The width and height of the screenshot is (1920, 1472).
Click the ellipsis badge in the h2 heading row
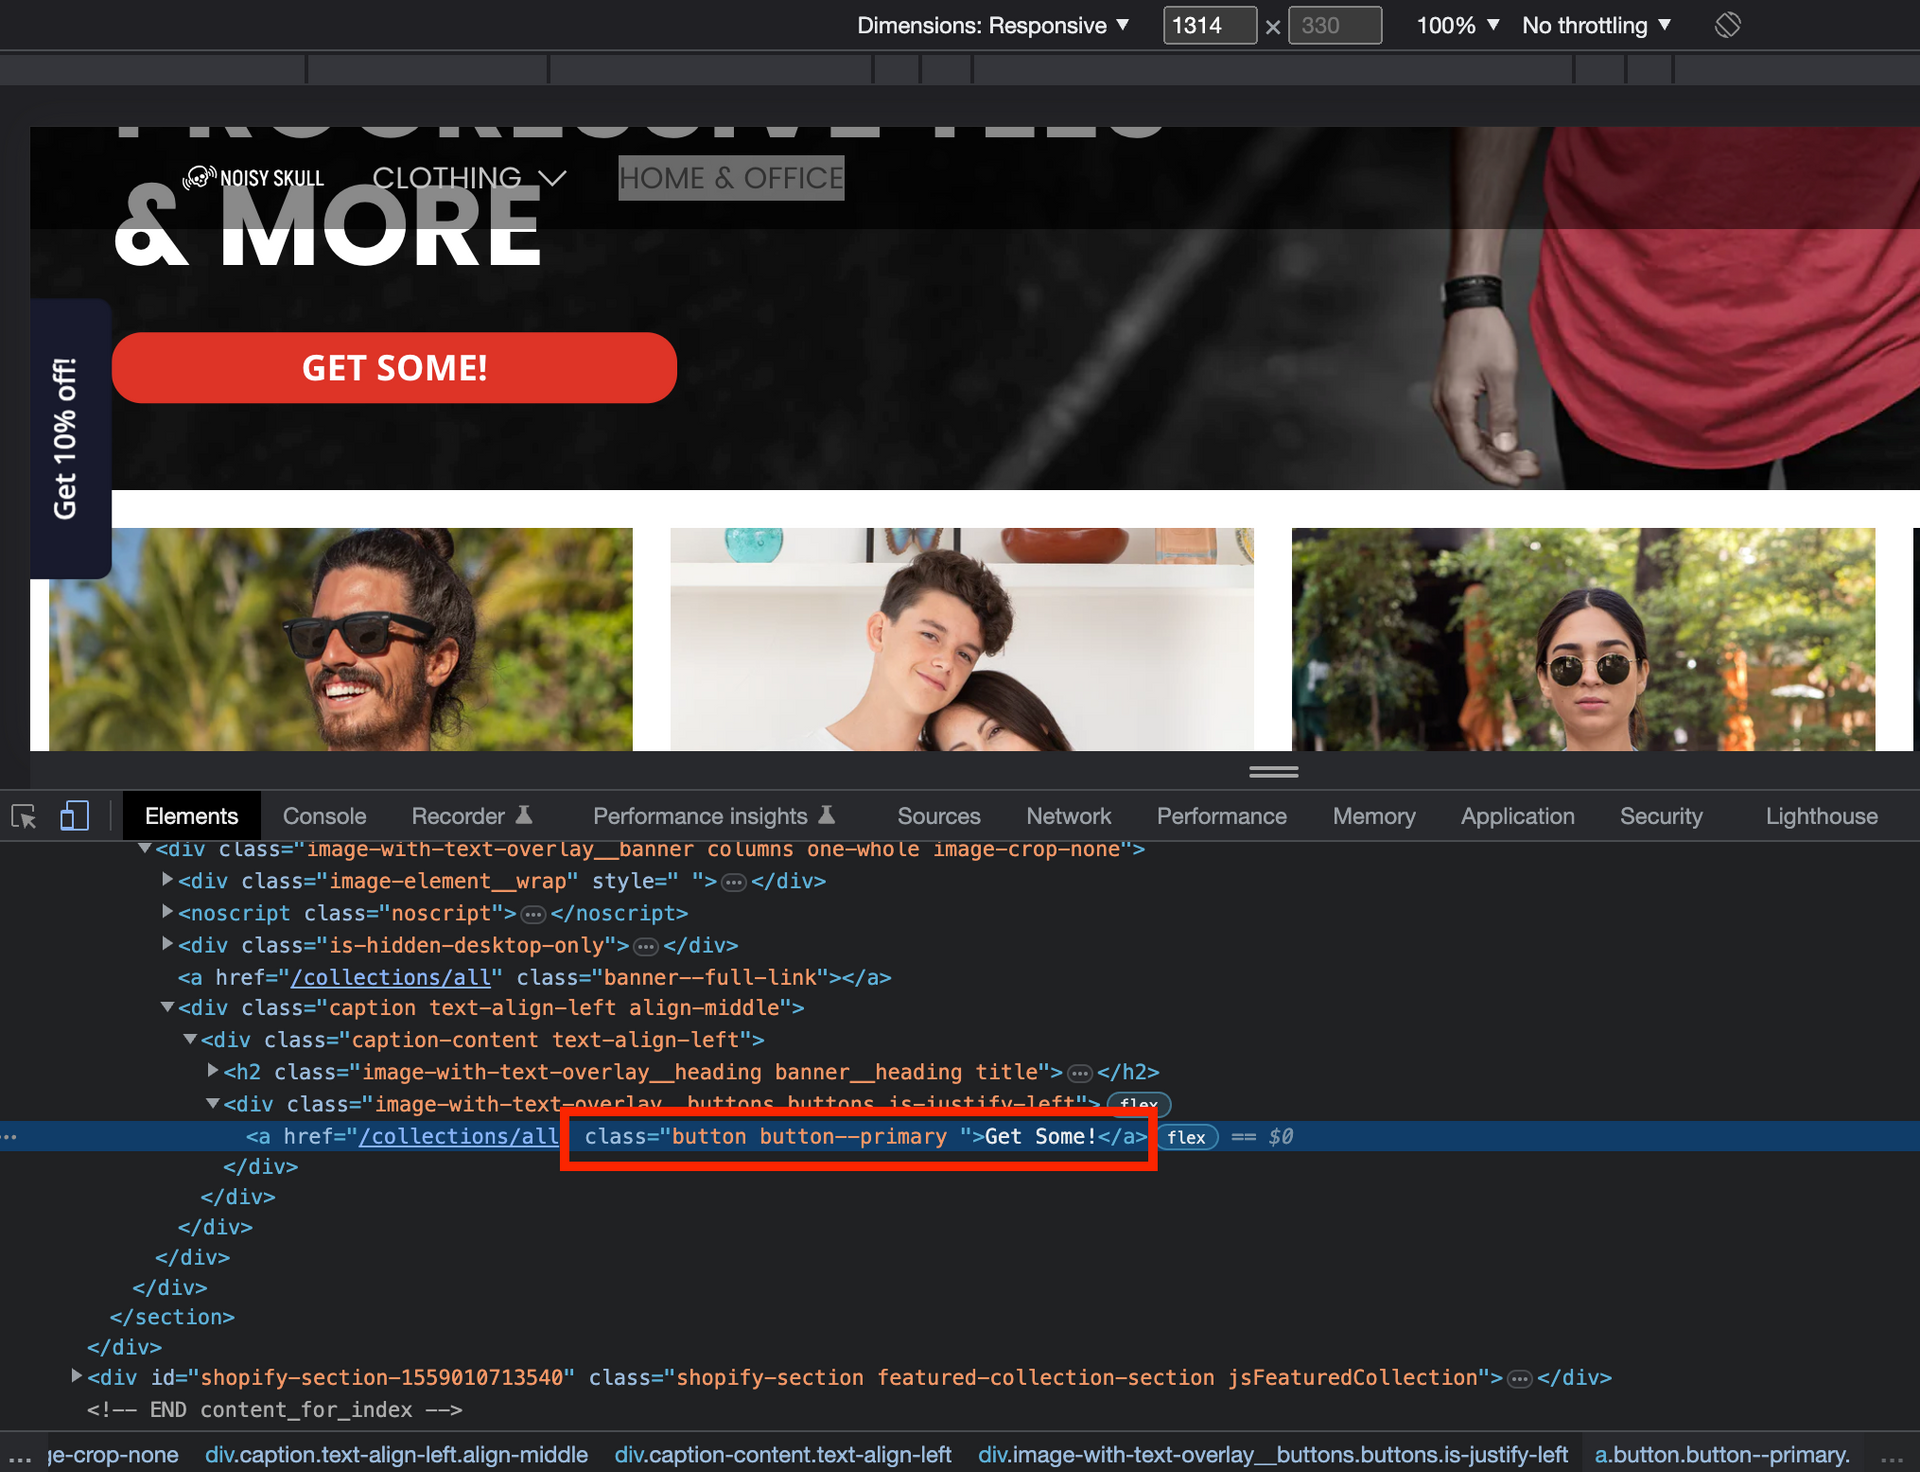[x=1080, y=1074]
